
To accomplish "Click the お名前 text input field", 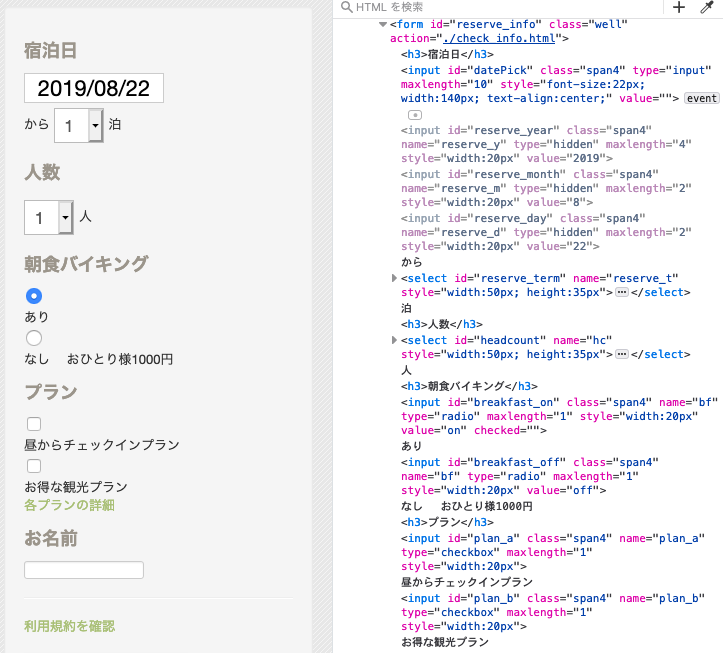I will pyautogui.click(x=84, y=570).
